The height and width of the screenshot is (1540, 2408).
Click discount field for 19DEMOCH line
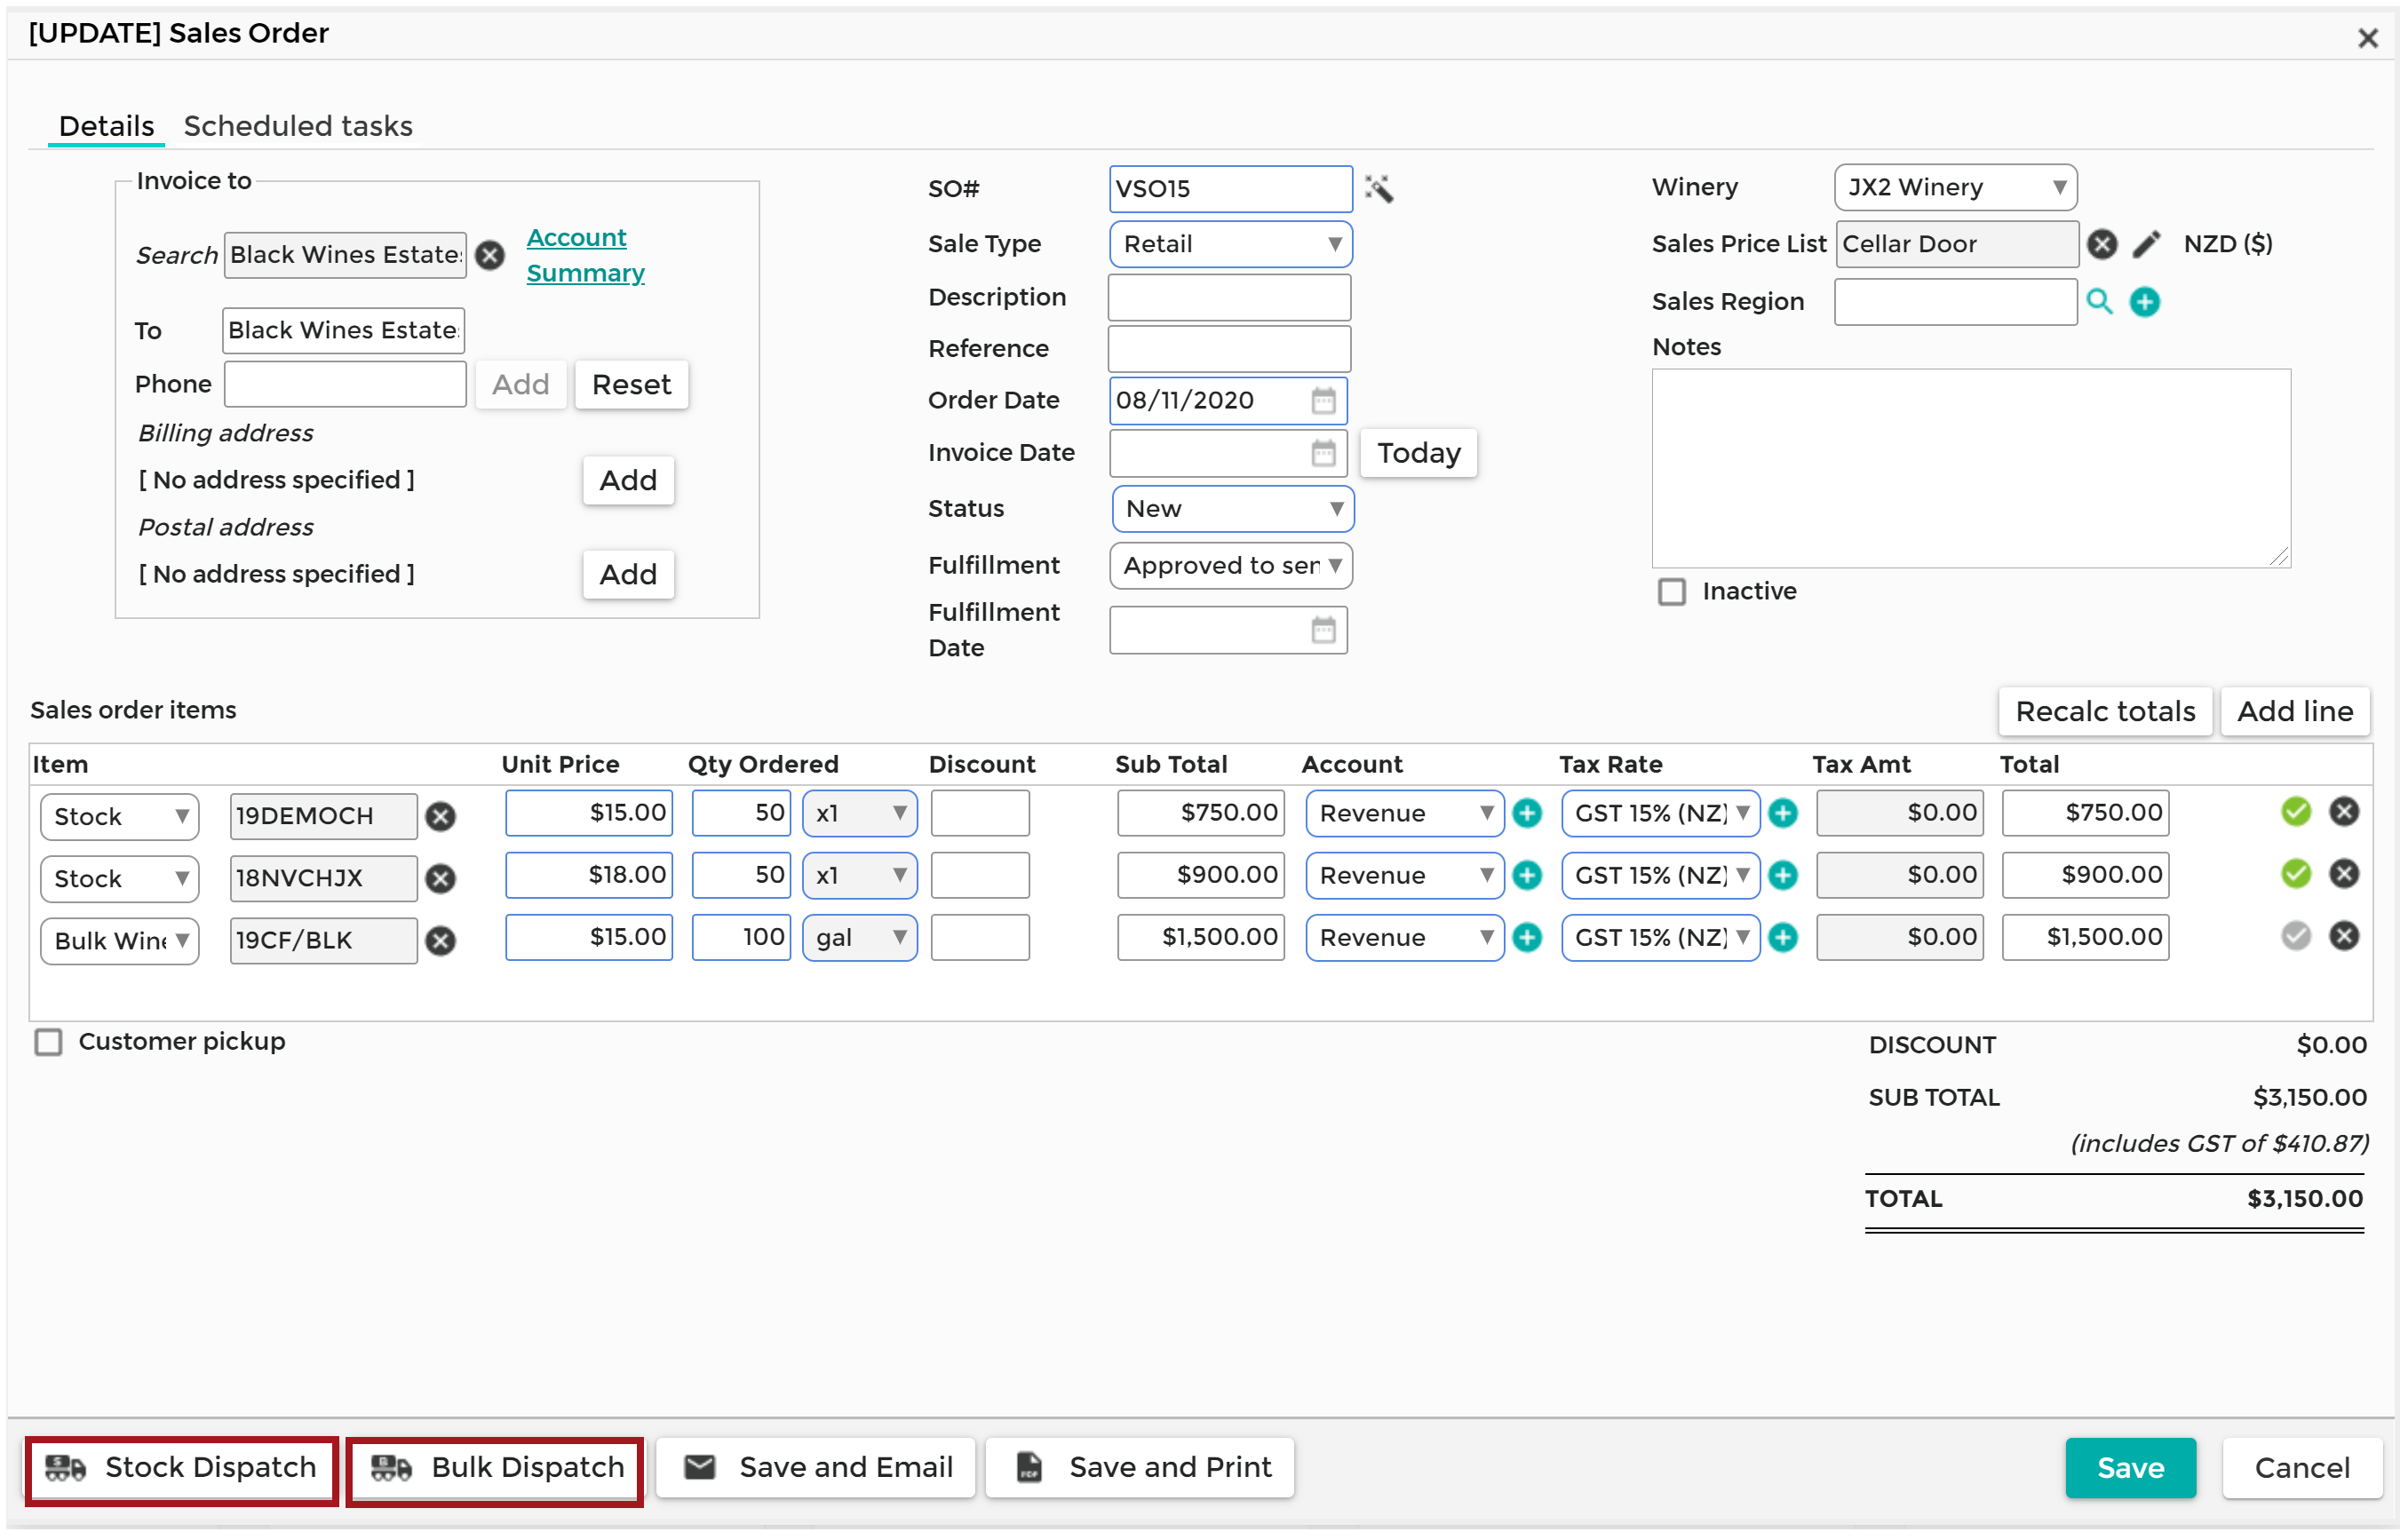click(x=980, y=813)
